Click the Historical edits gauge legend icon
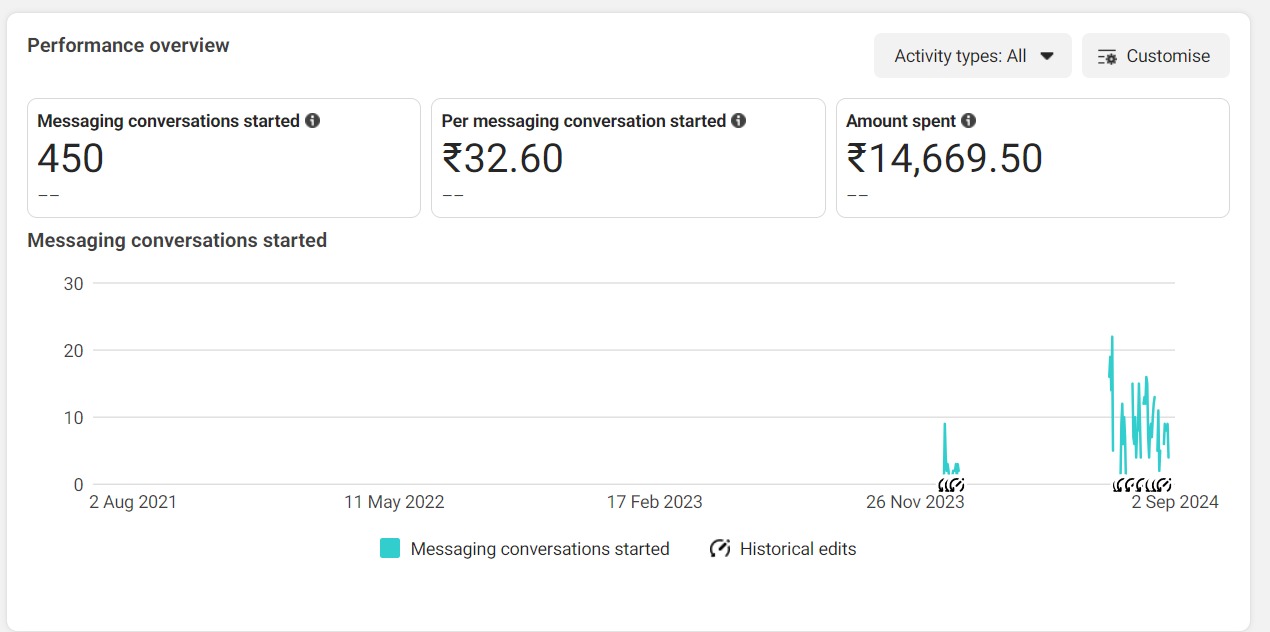The width and height of the screenshot is (1270, 632). [719, 548]
